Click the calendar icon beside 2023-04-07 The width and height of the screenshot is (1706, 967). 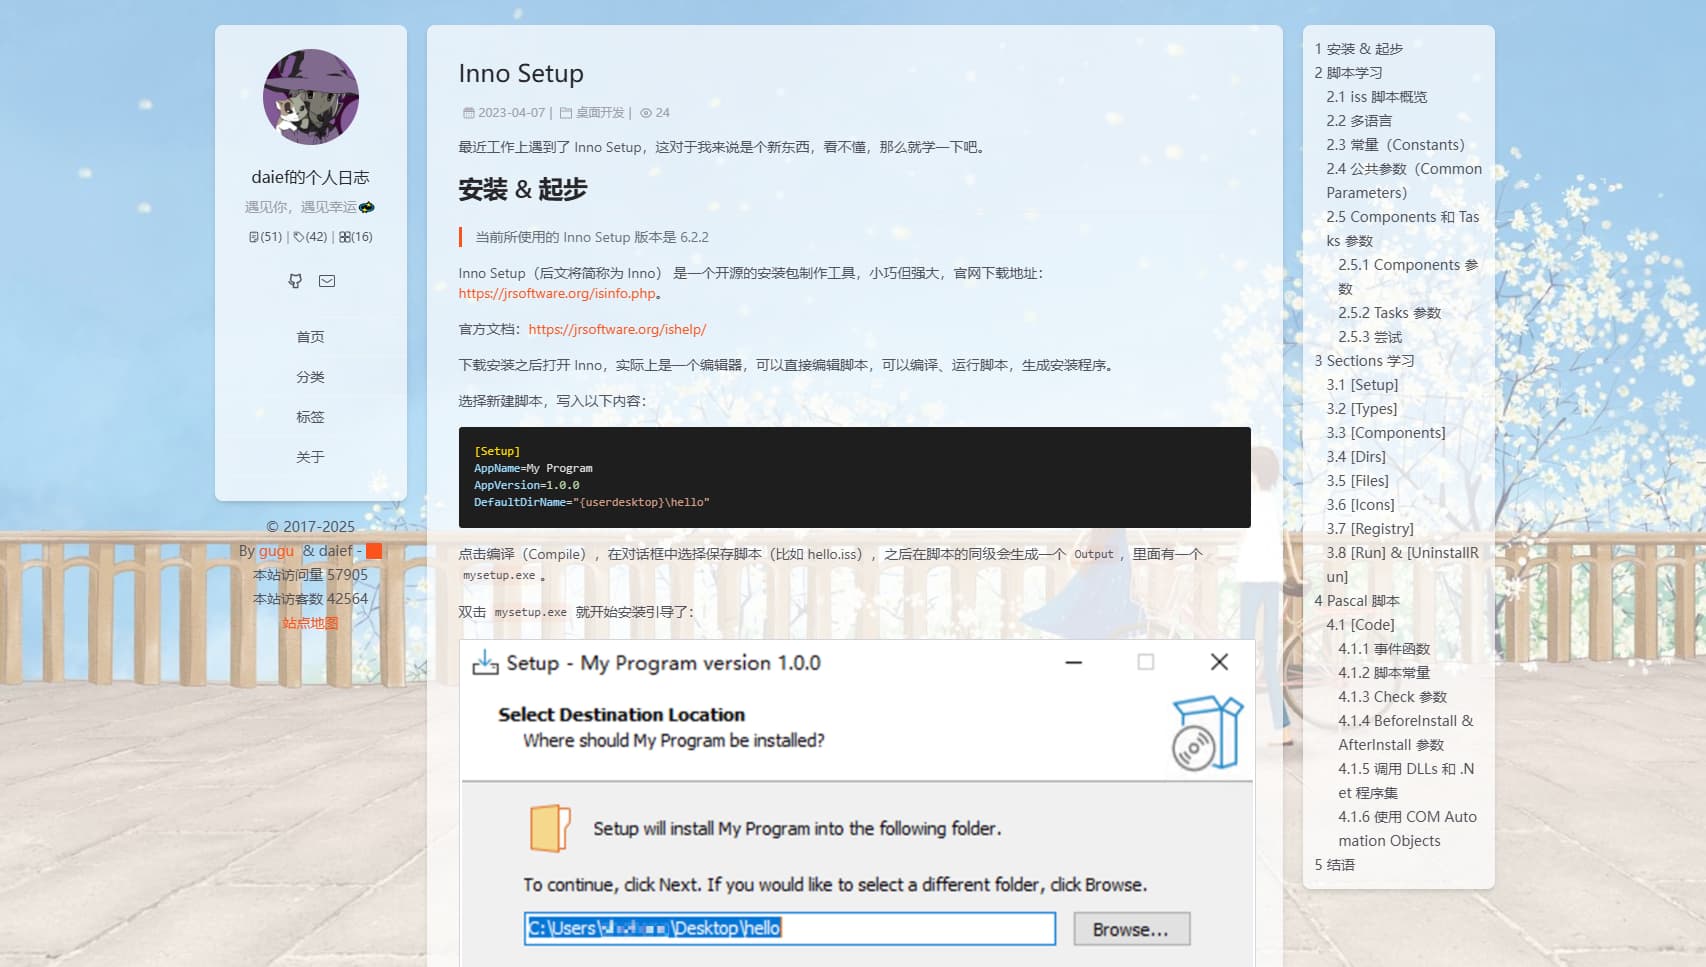click(468, 112)
